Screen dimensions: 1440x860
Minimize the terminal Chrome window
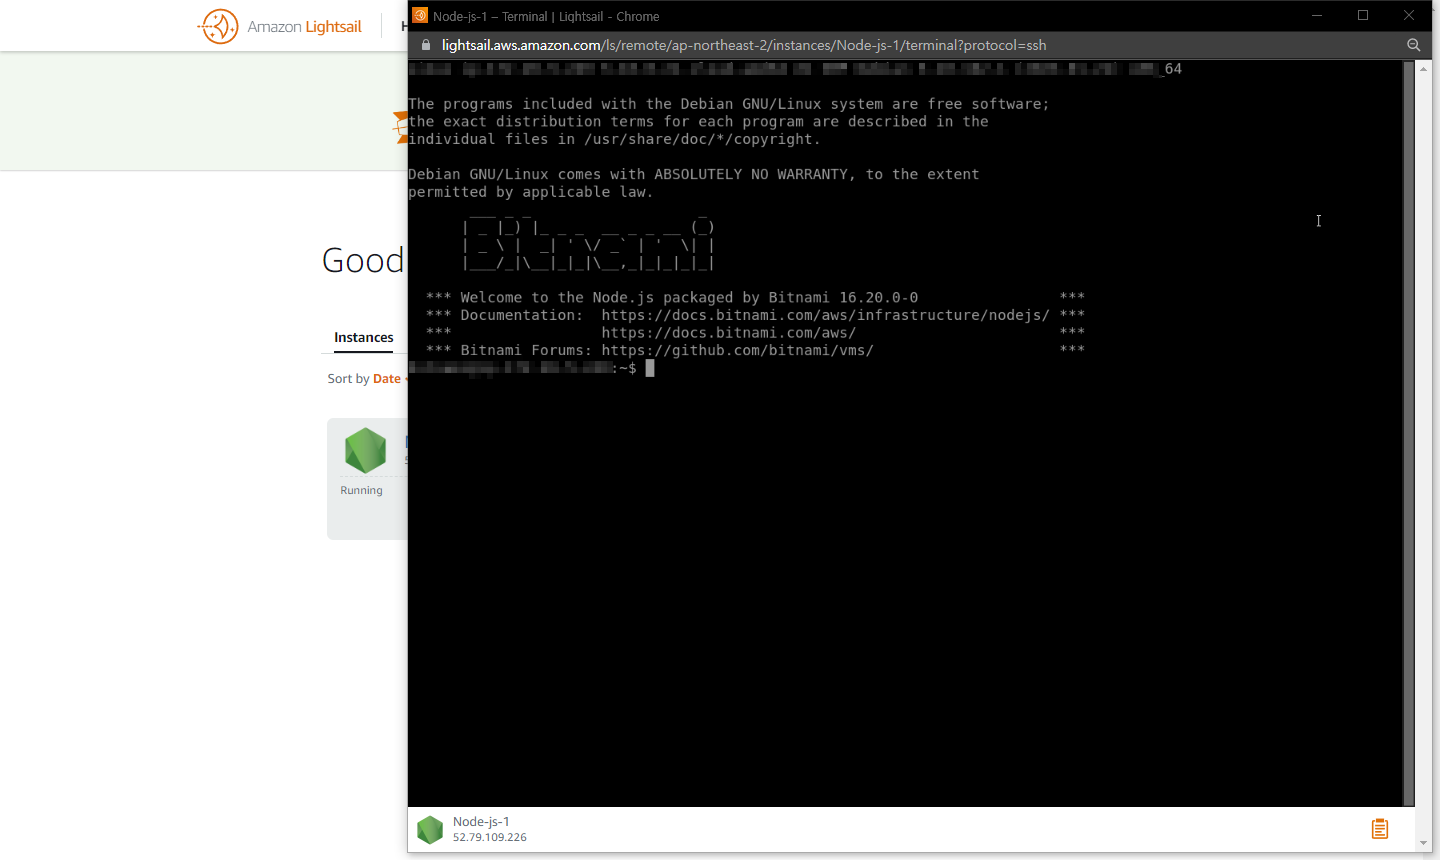tap(1317, 15)
